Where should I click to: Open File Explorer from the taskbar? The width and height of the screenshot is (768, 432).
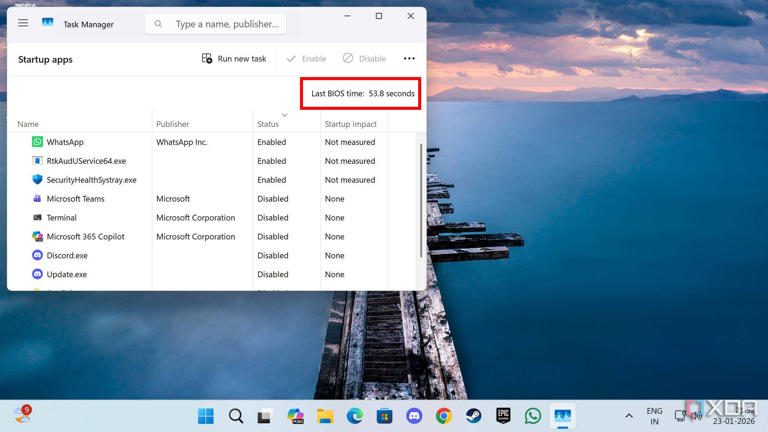click(325, 416)
